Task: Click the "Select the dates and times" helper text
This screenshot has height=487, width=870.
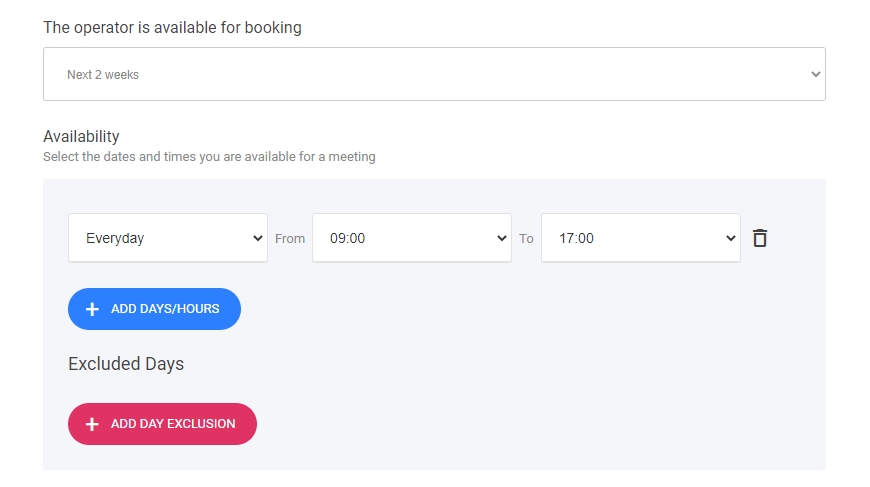Action: tap(209, 157)
